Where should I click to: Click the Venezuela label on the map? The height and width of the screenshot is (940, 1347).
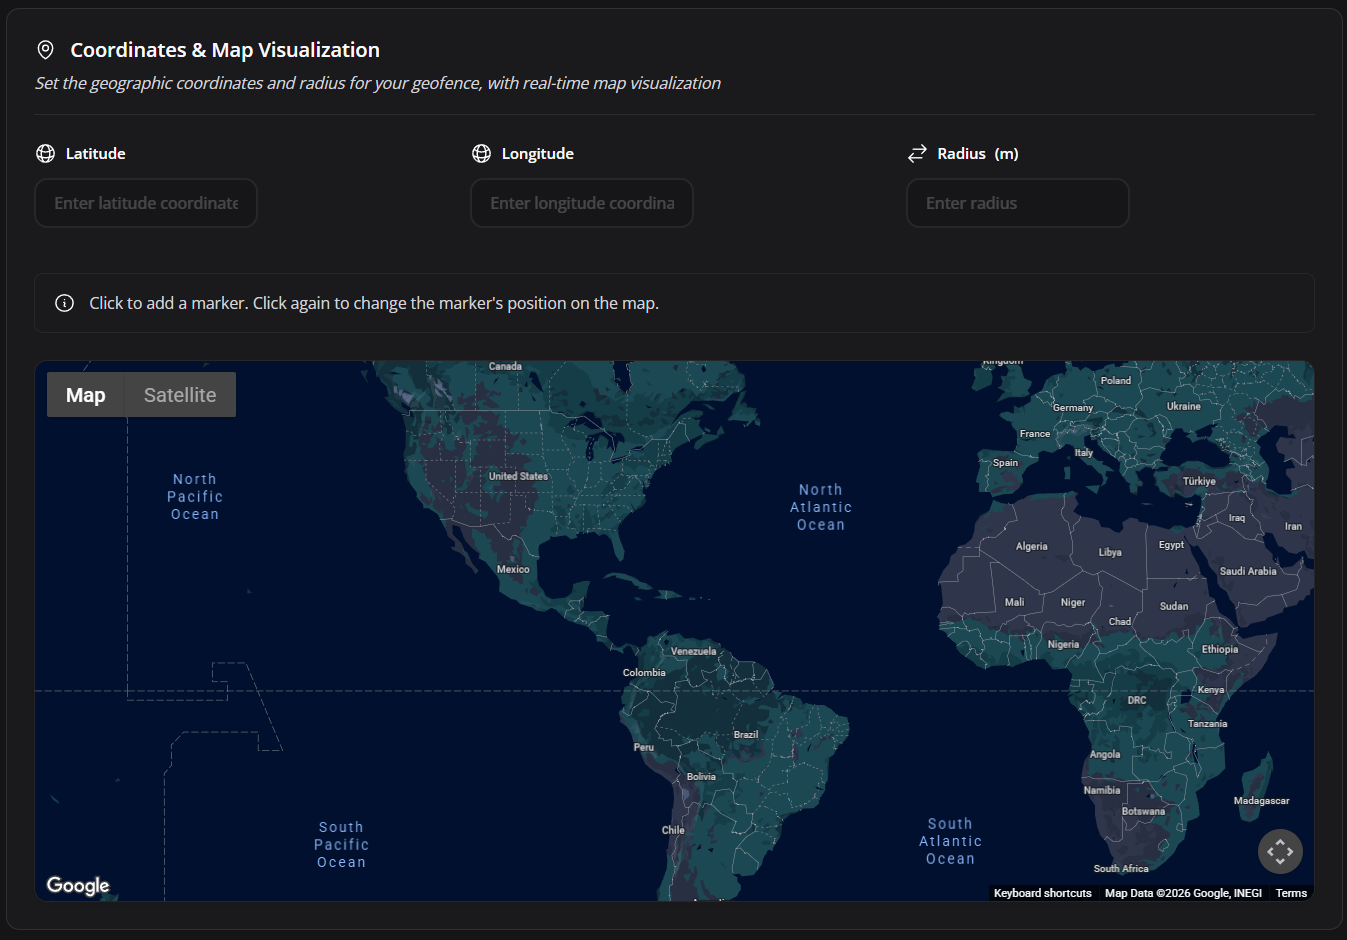tap(694, 651)
